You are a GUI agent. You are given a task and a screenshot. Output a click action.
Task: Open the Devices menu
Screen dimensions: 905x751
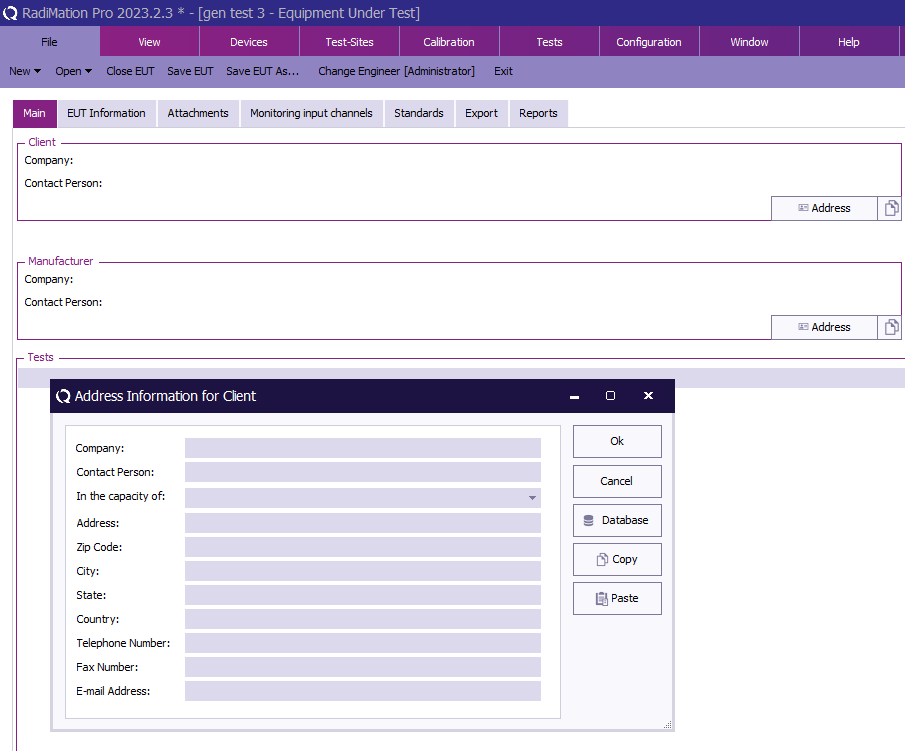click(249, 42)
